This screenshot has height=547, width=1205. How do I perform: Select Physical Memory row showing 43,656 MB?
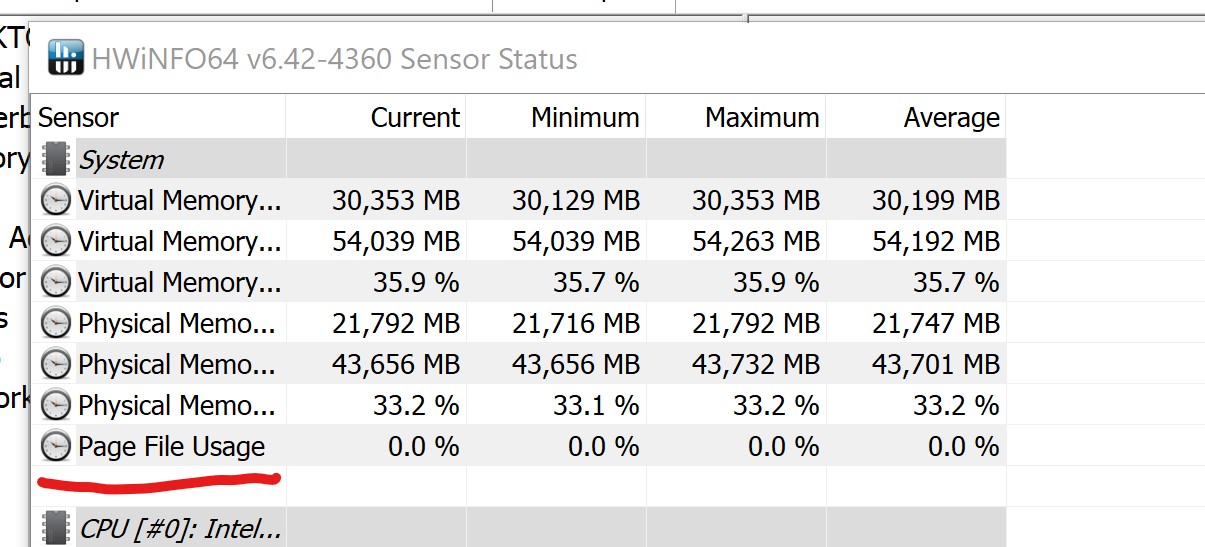pyautogui.click(x=519, y=364)
